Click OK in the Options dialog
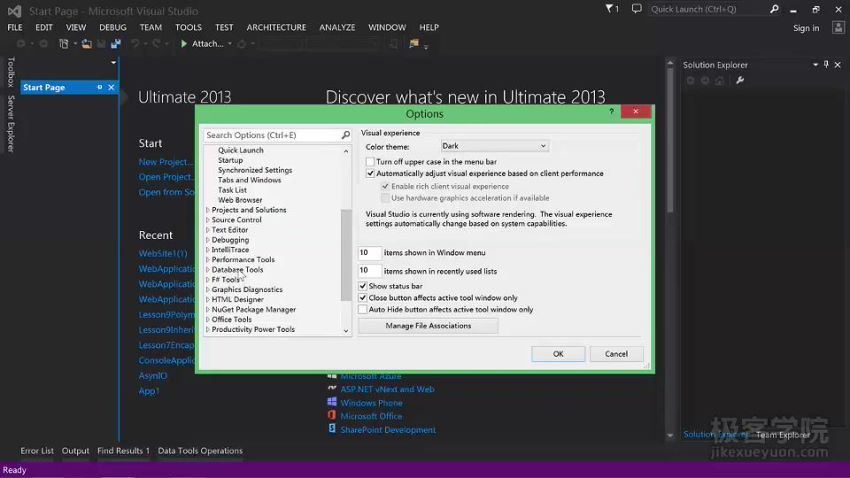850x478 pixels. coord(558,353)
